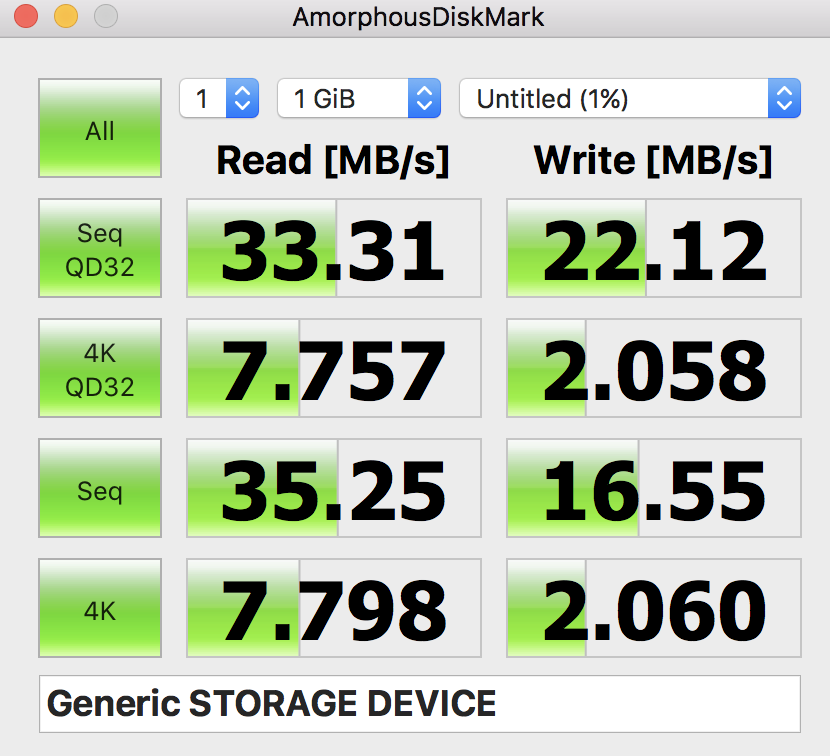This screenshot has height=756, width=830.
Task: Run the 4K test
Action: [x=100, y=608]
